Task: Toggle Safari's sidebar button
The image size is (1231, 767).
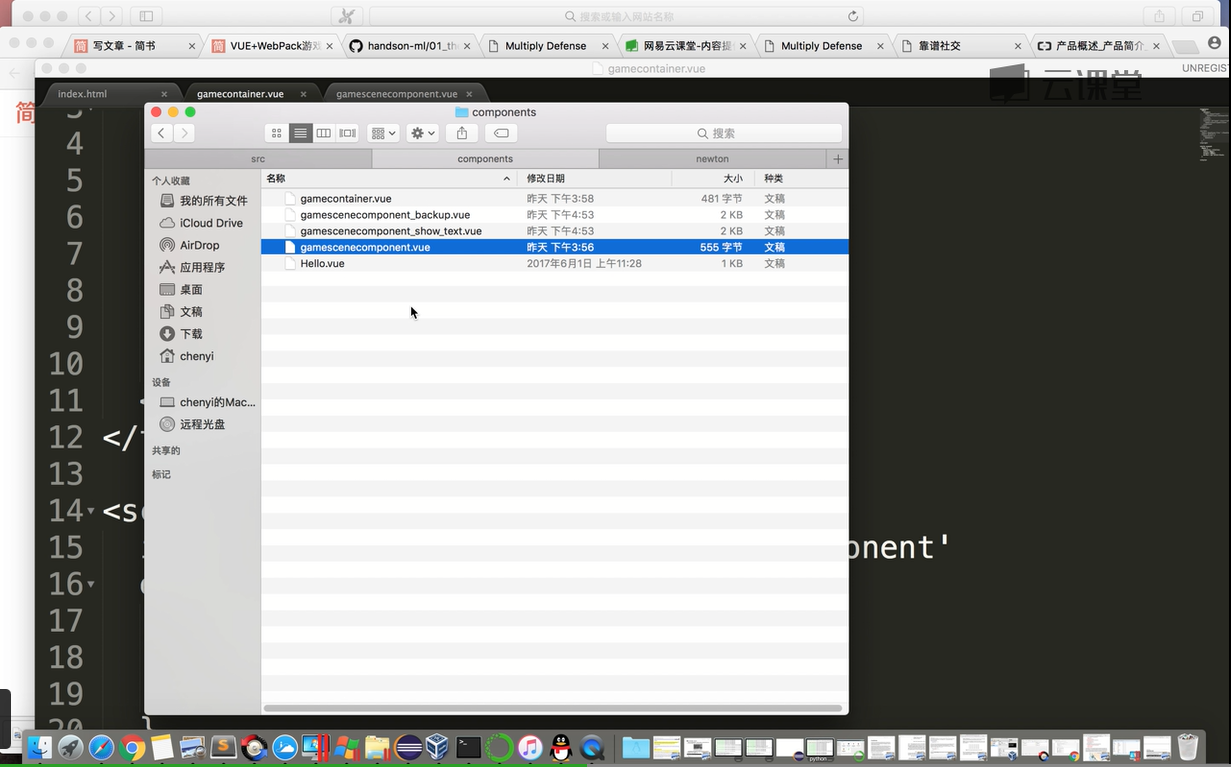Action: click(x=146, y=16)
